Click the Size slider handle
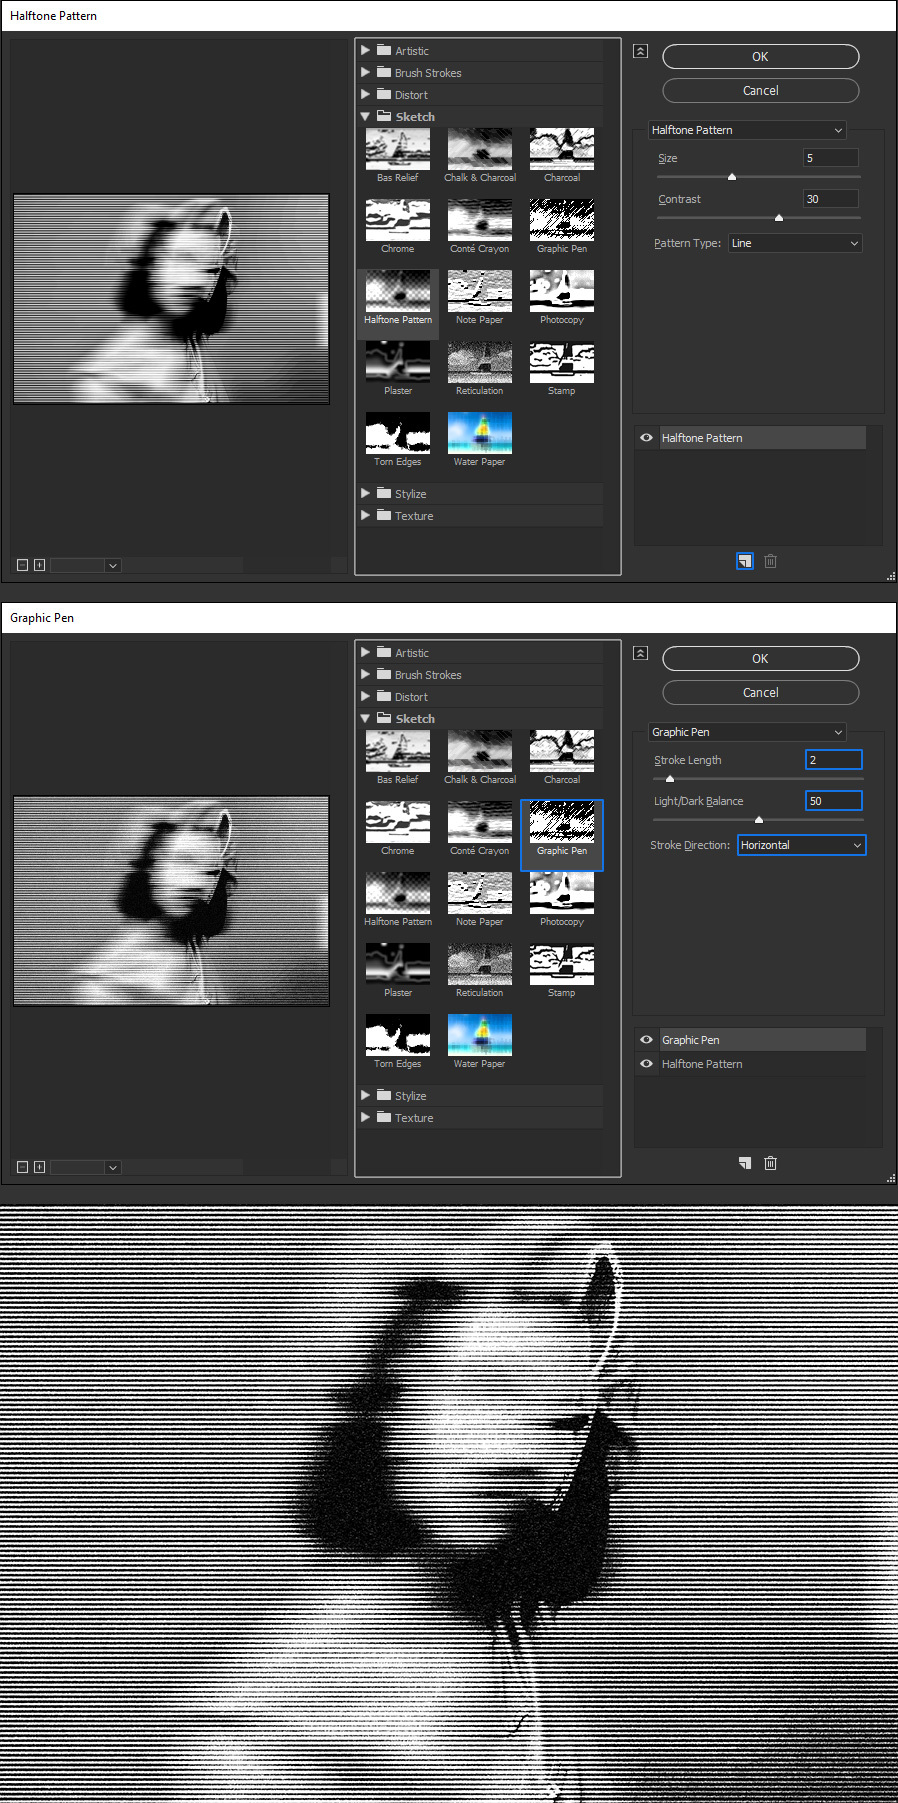Screen dimensions: 898x1803 pos(732,176)
